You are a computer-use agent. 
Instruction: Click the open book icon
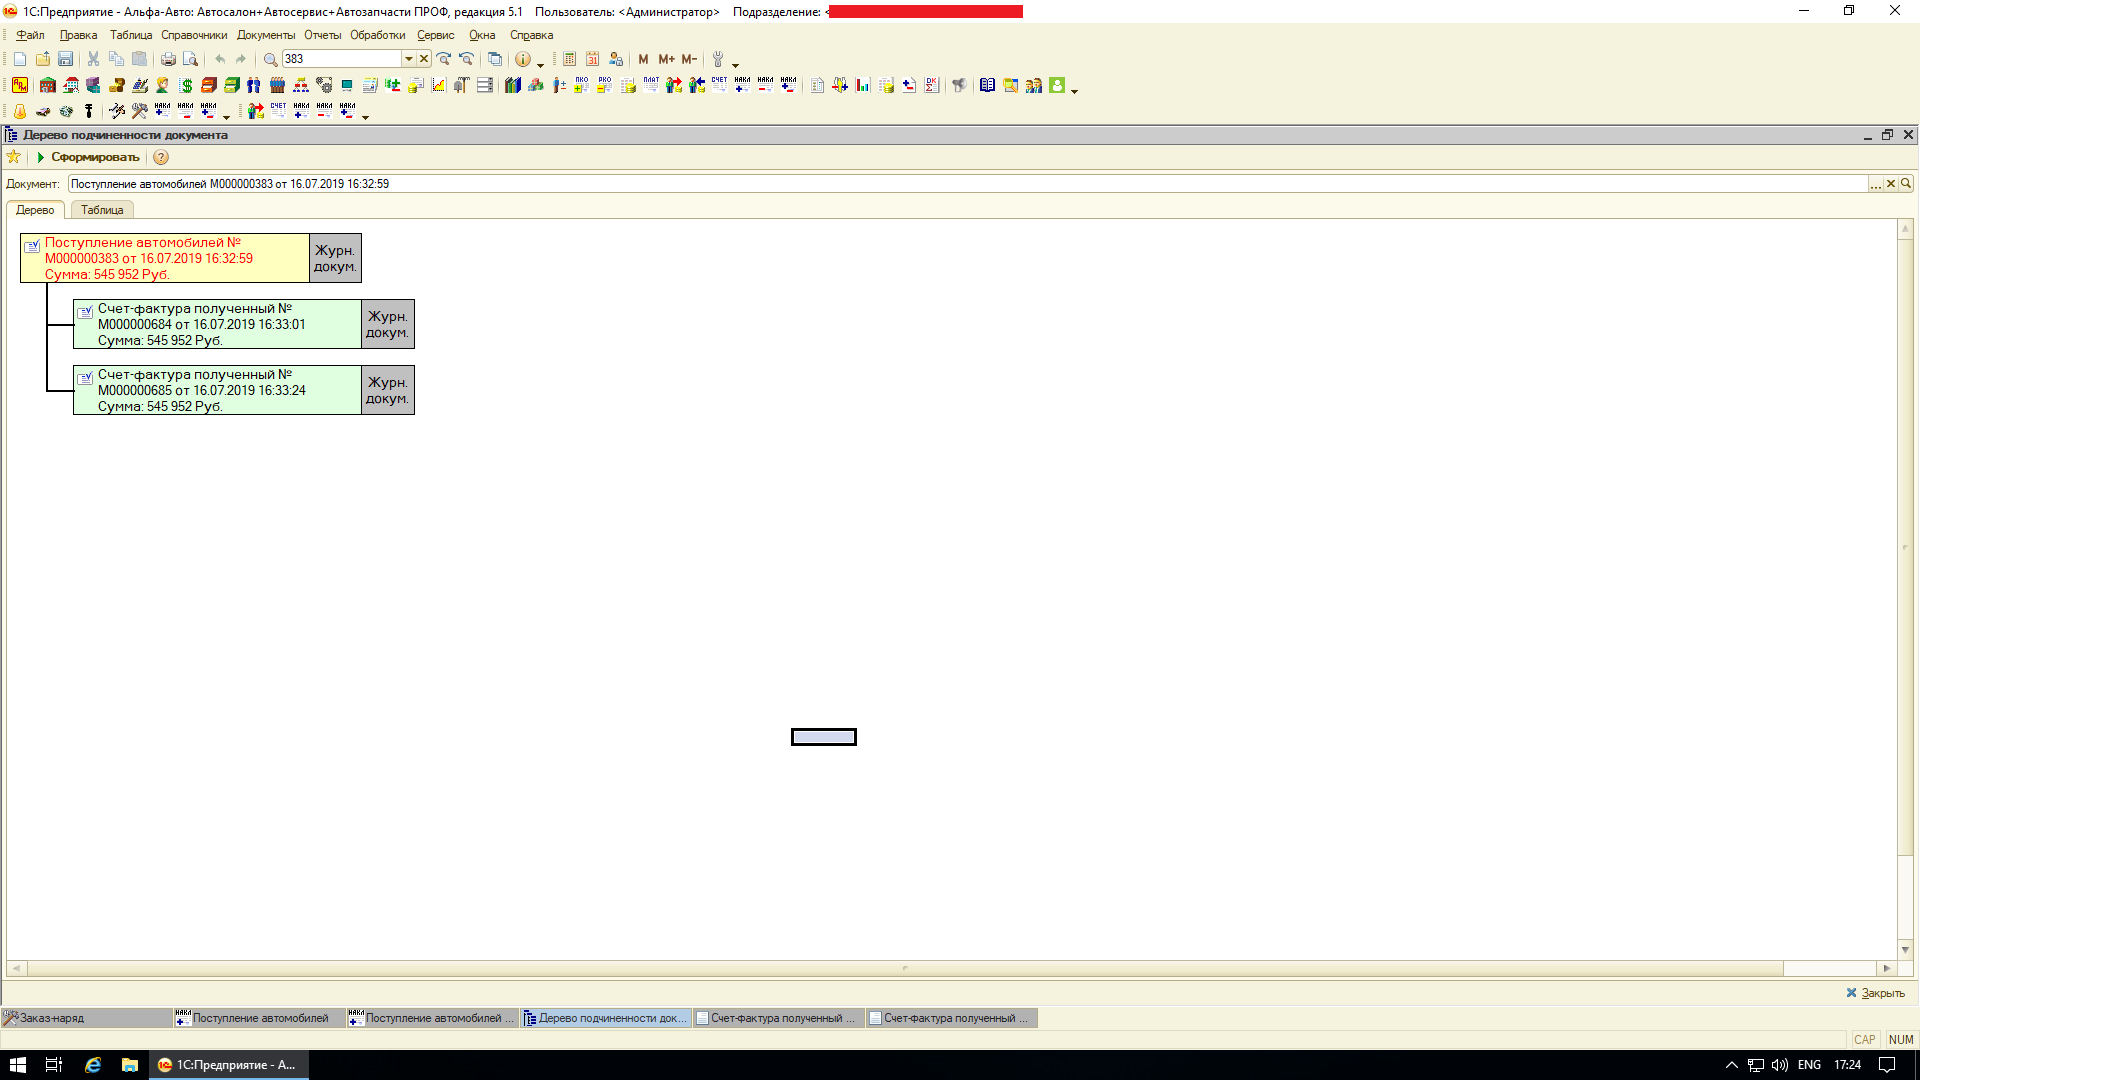tap(988, 85)
